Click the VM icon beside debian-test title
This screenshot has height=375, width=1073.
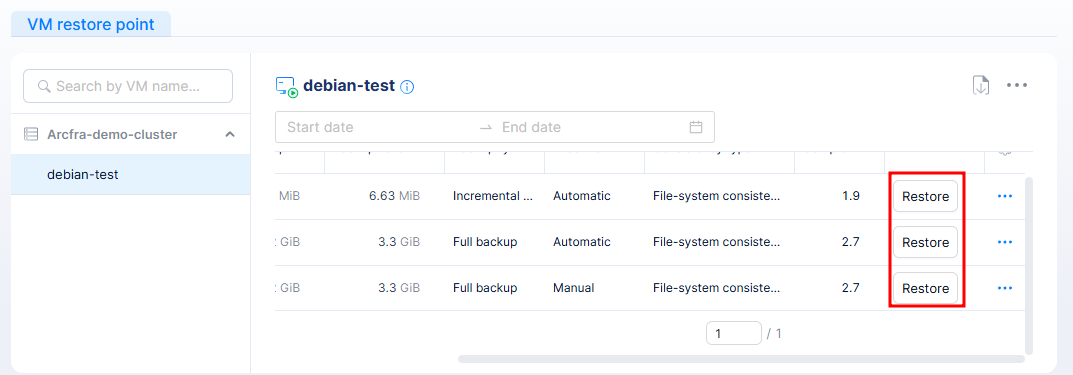tap(287, 87)
